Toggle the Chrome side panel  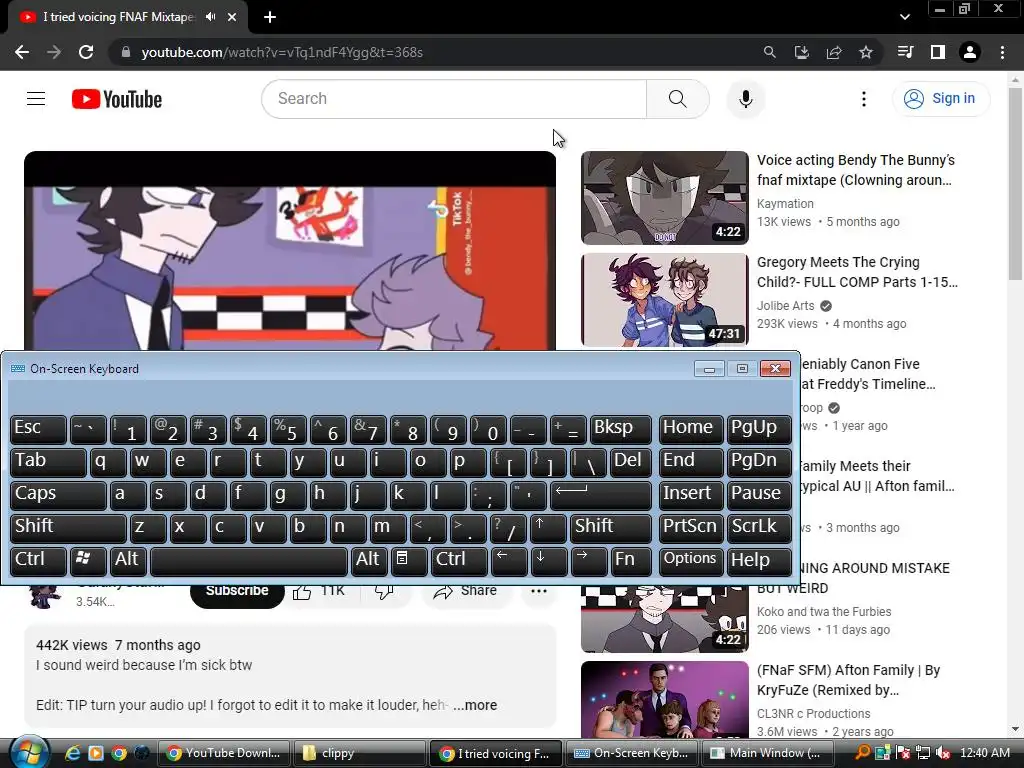click(x=938, y=52)
